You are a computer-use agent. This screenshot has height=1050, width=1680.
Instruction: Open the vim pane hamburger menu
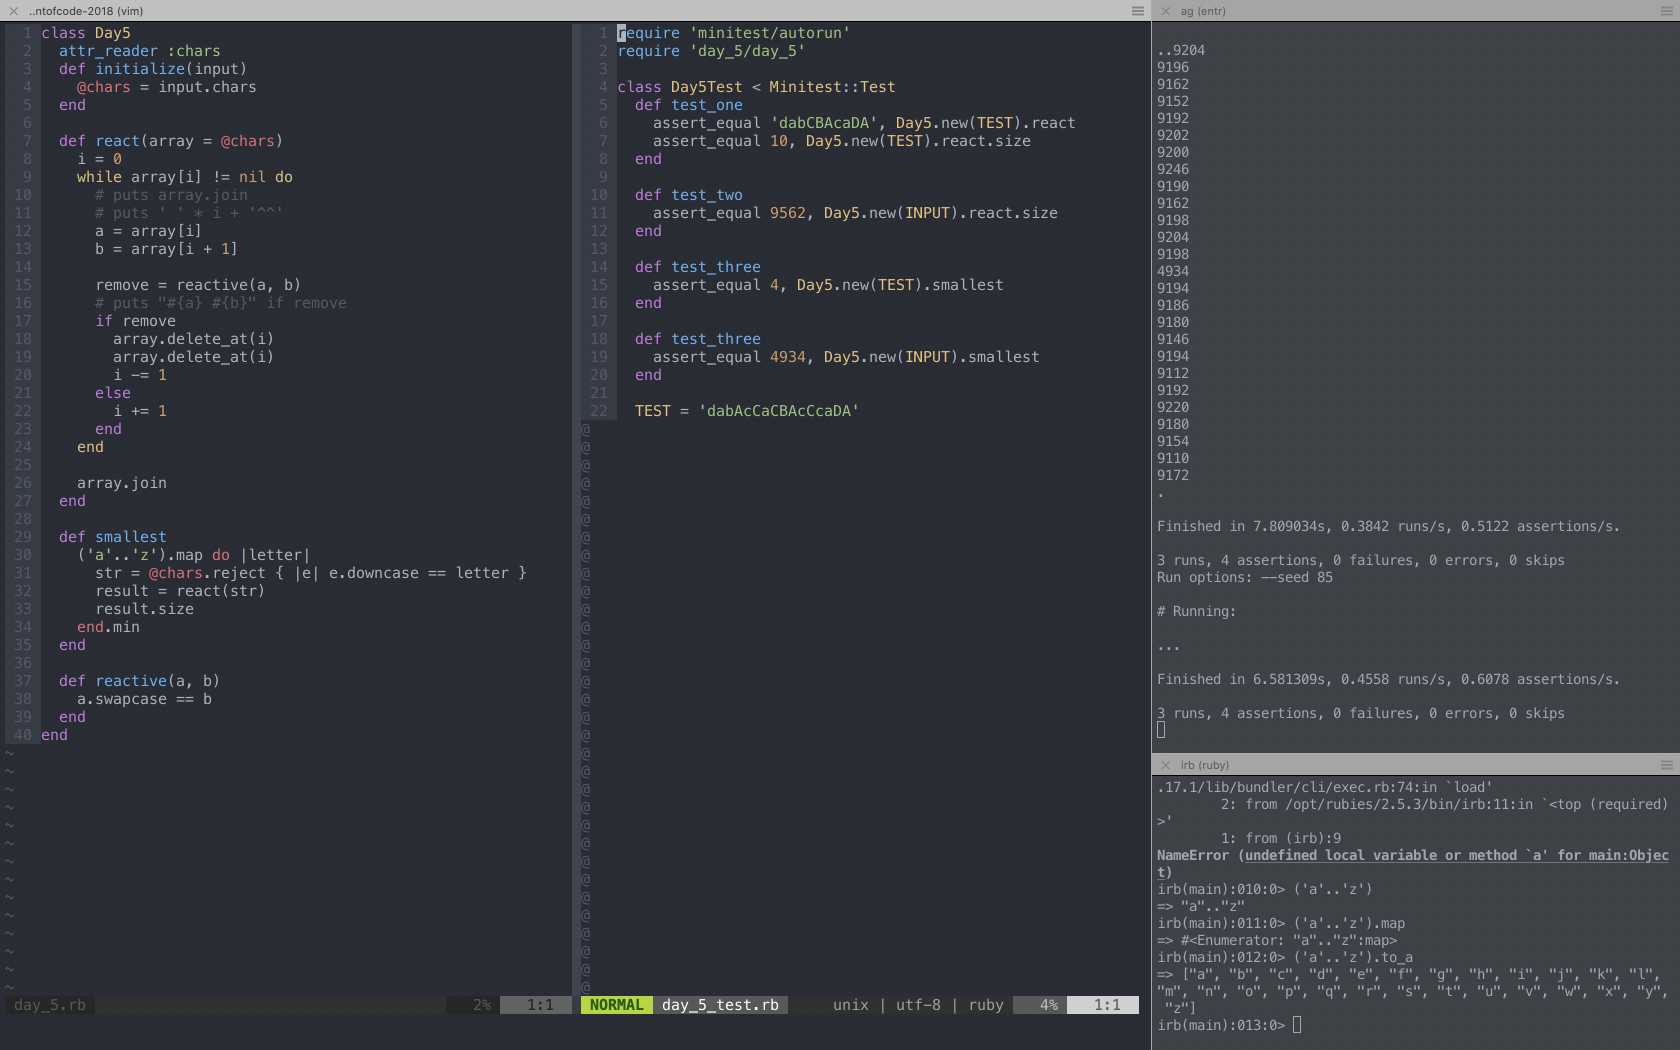pos(1137,11)
